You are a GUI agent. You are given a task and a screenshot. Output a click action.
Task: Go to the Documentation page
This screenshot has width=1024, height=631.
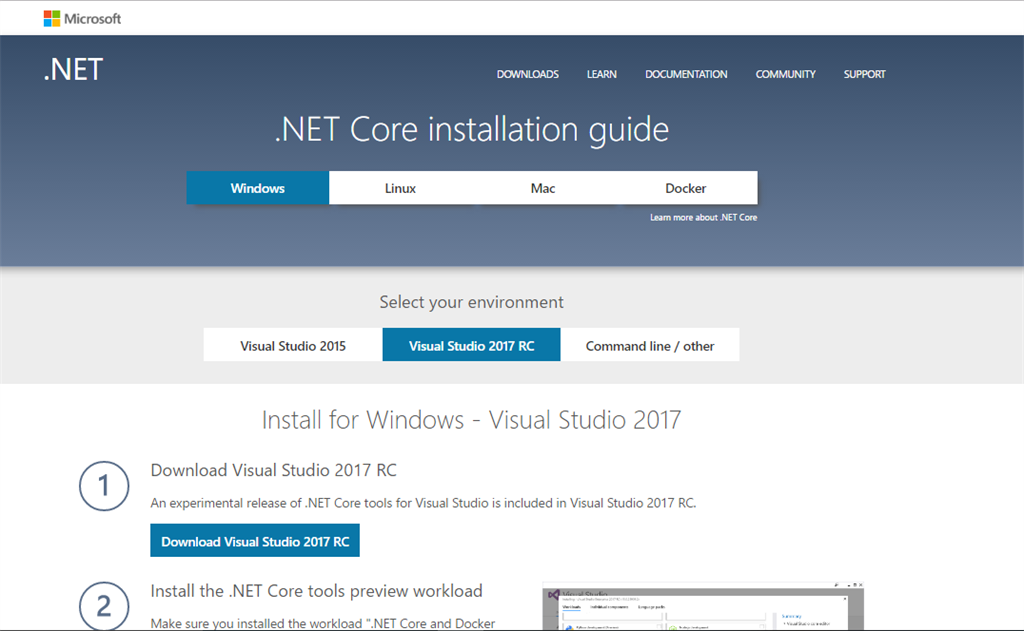pyautogui.click(x=686, y=74)
